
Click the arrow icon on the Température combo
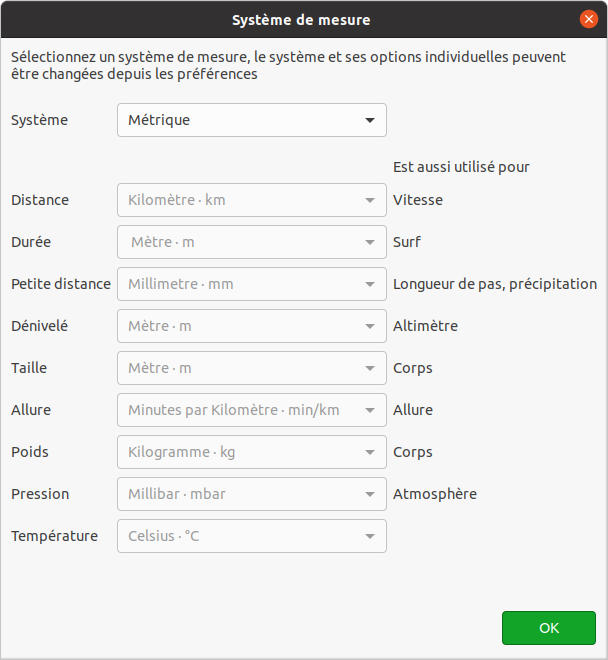370,536
